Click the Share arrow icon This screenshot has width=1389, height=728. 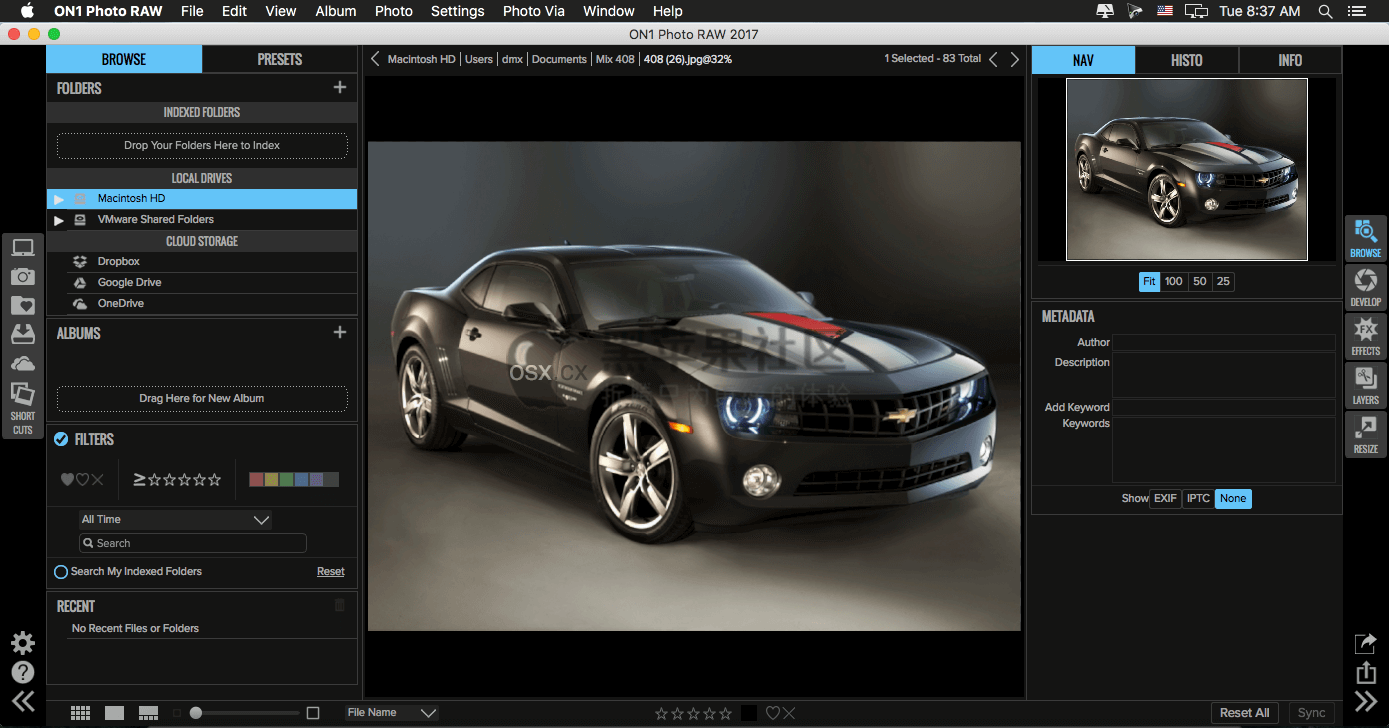[1365, 643]
